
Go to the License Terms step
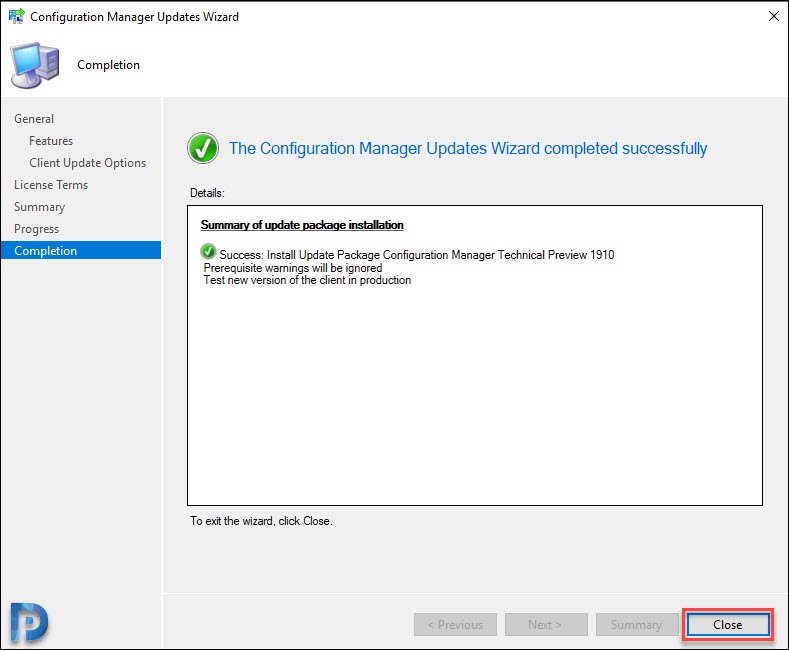pyautogui.click(x=51, y=185)
